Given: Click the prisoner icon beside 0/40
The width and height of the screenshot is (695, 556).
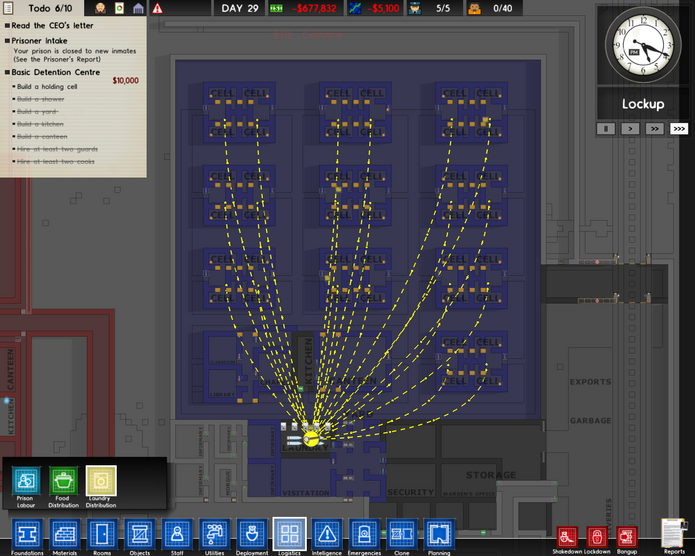Looking at the screenshot, I should [474, 8].
